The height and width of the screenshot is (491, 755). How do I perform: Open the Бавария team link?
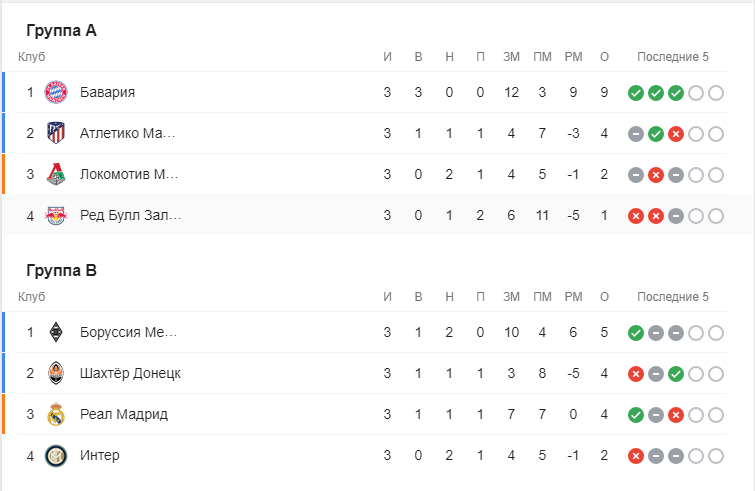click(107, 93)
